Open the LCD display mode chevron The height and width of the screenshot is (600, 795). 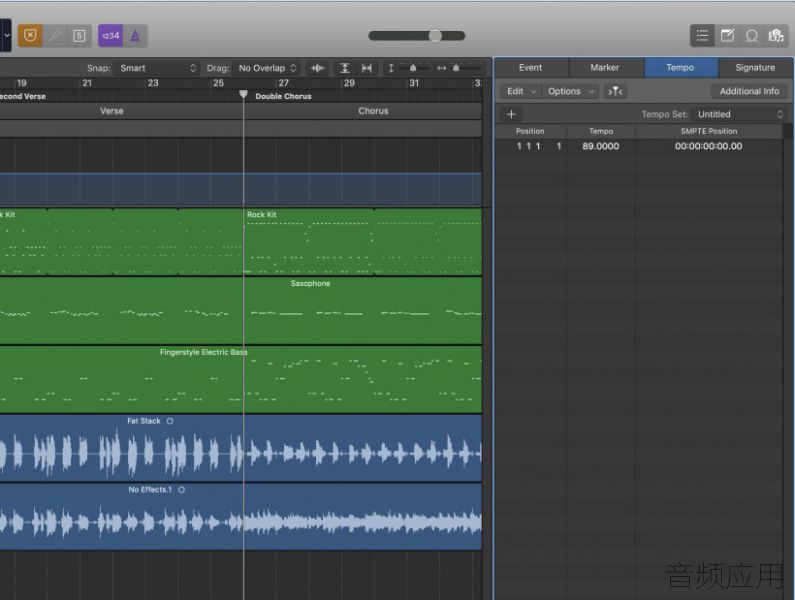[x=7, y=36]
